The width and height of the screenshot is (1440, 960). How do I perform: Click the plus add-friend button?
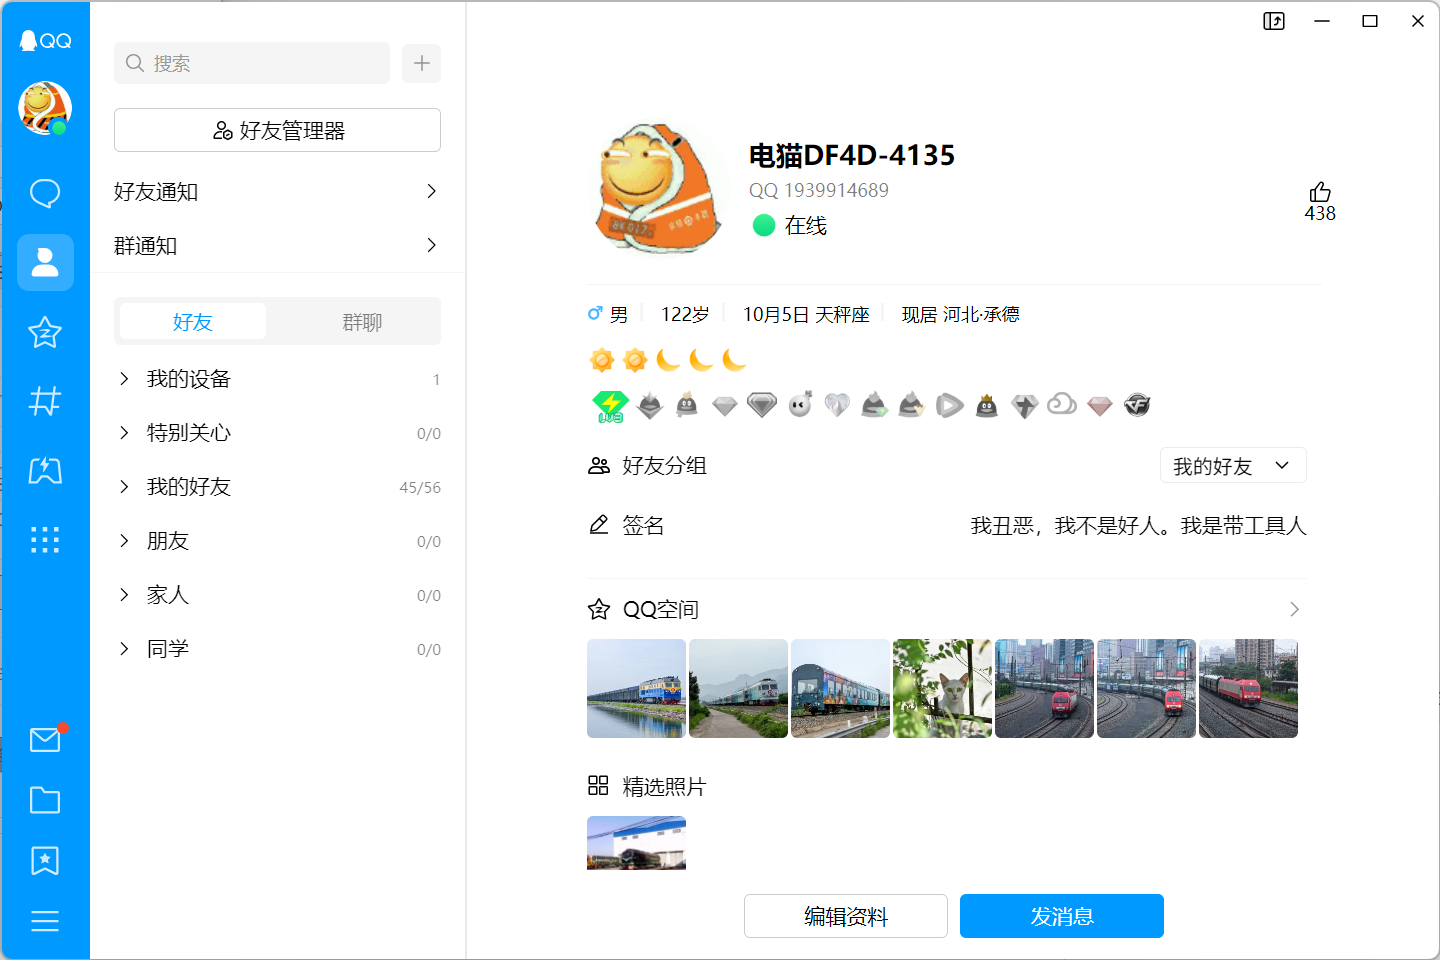421,63
